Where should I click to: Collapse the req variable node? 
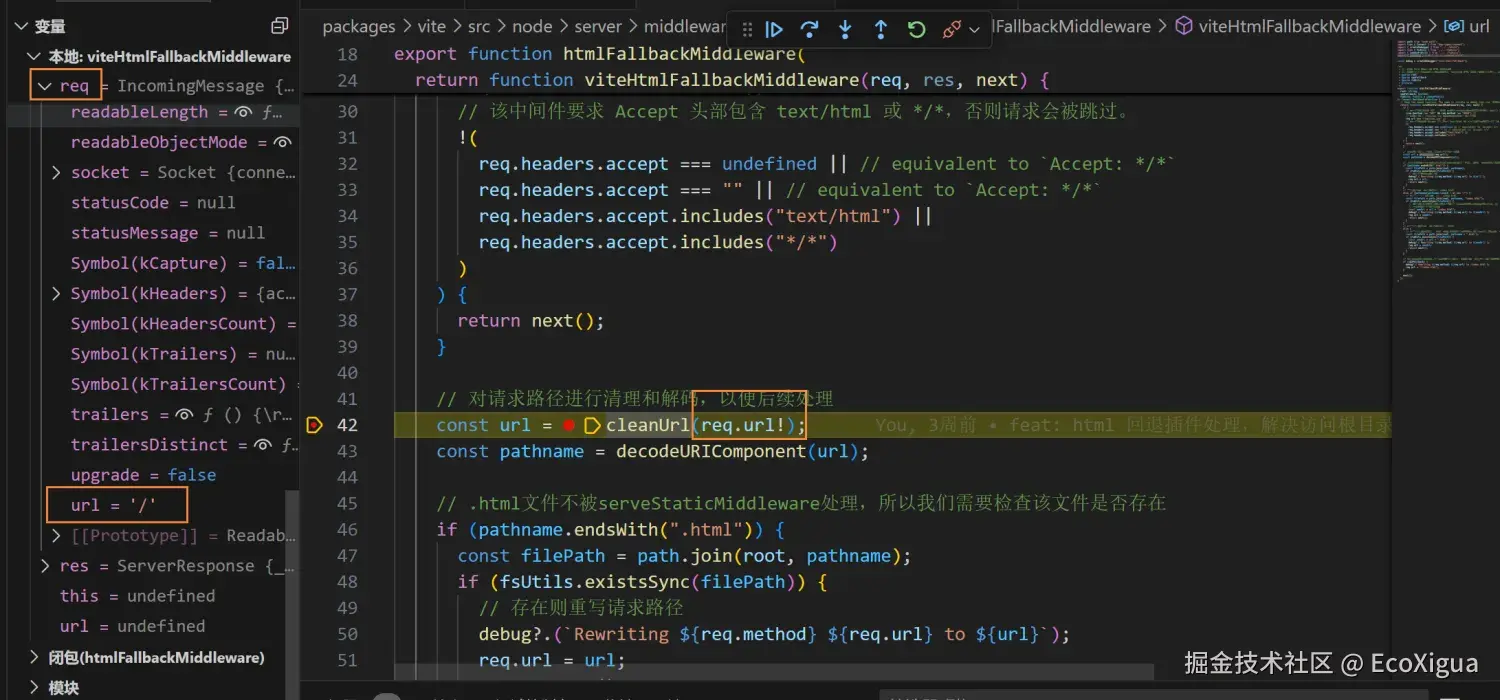pos(44,86)
